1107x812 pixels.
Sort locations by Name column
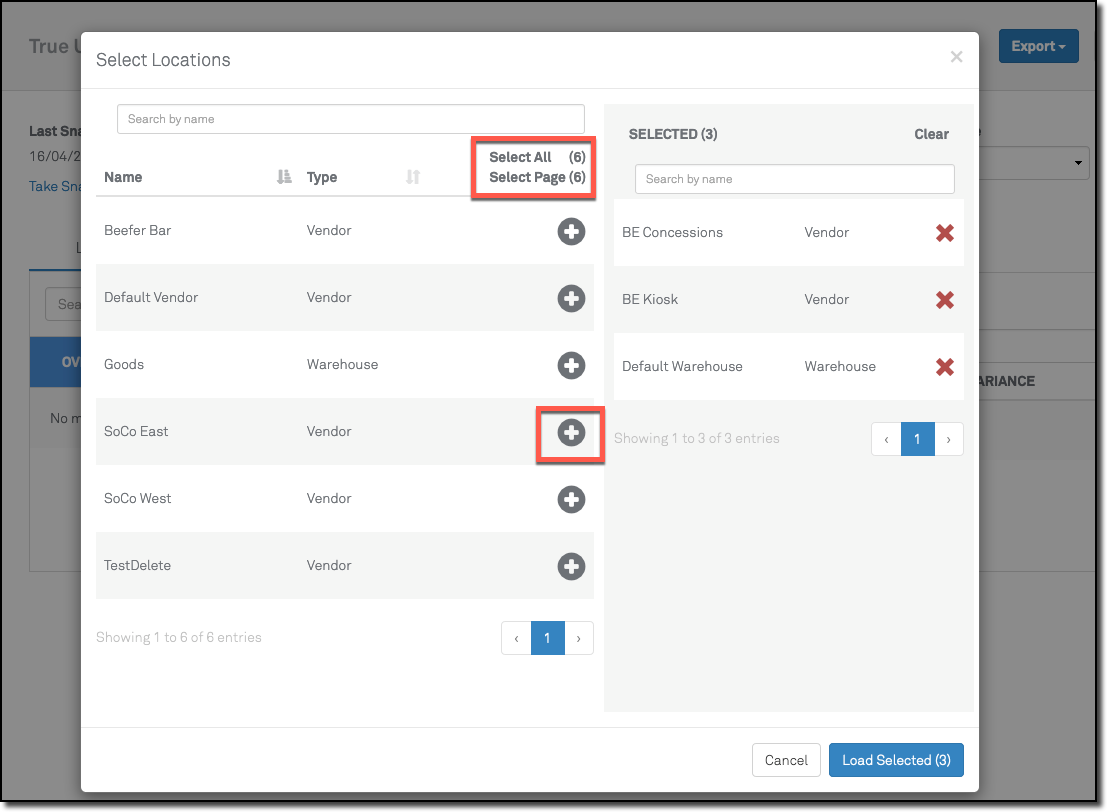(284, 177)
